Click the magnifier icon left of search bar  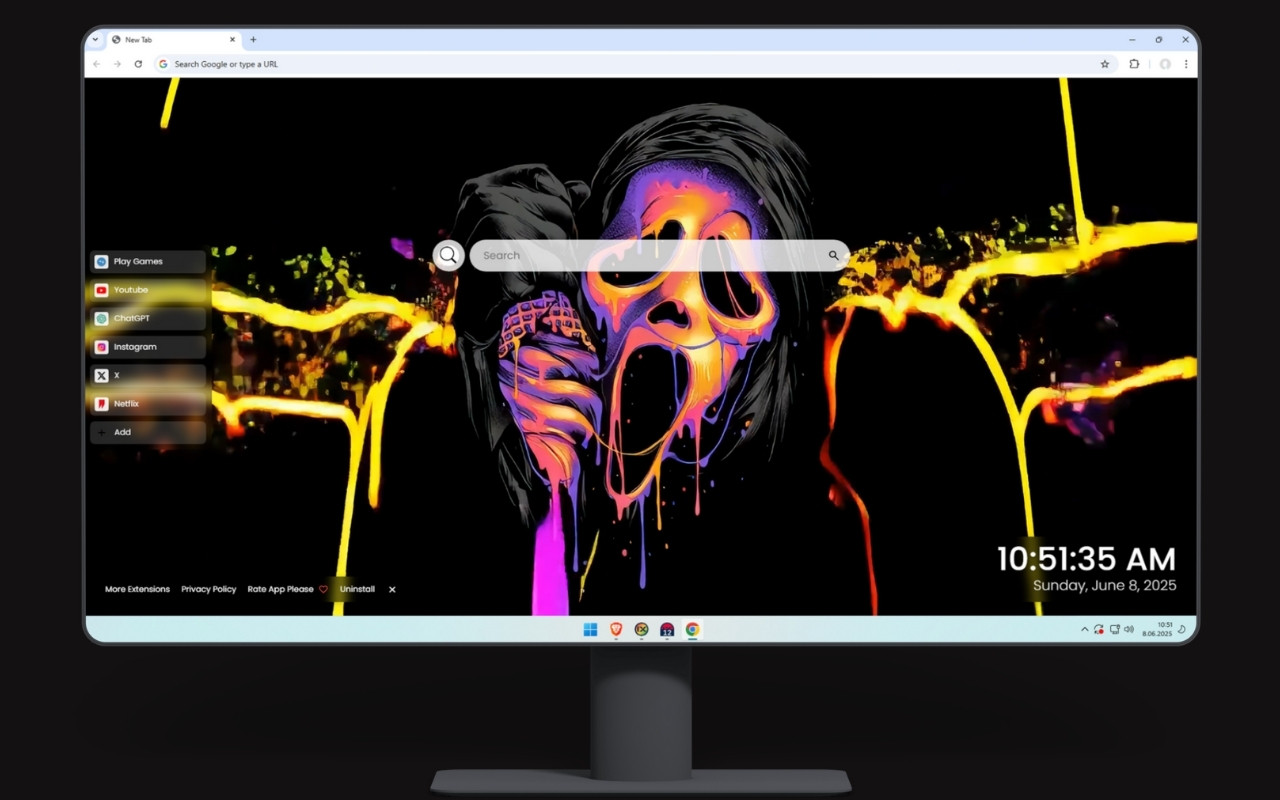pos(448,255)
